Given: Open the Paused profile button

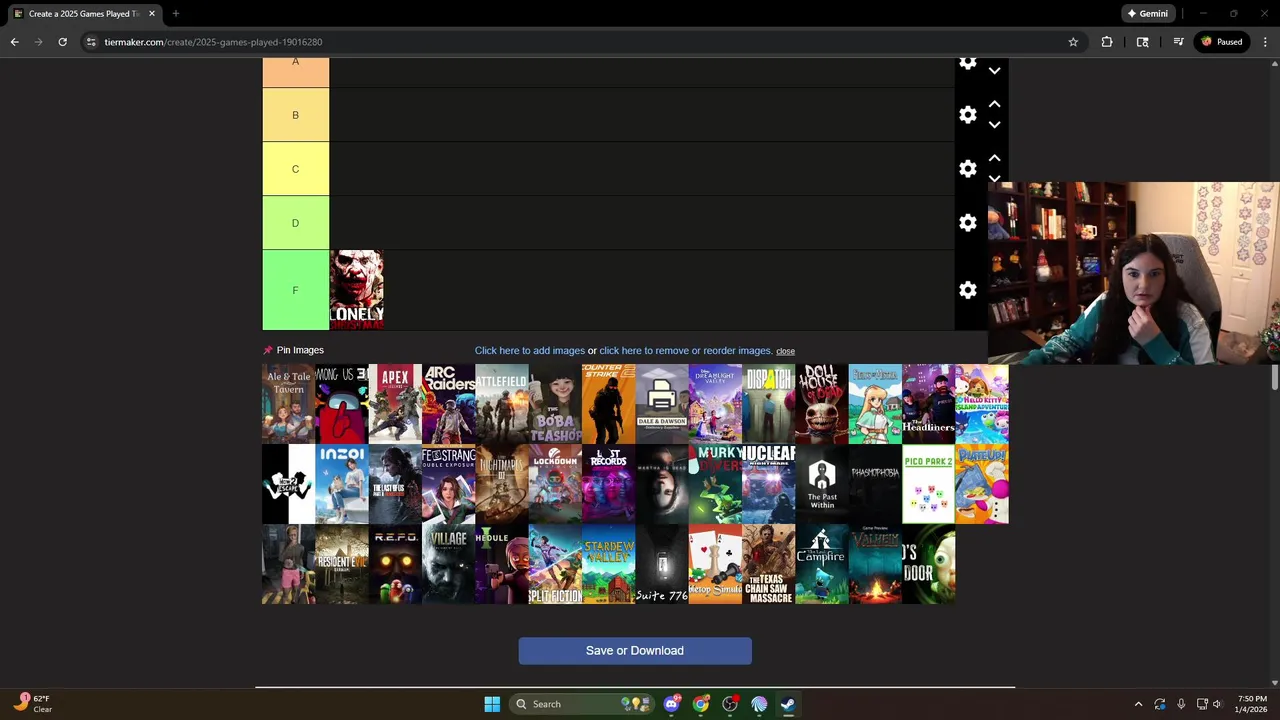Looking at the screenshot, I should (1222, 42).
